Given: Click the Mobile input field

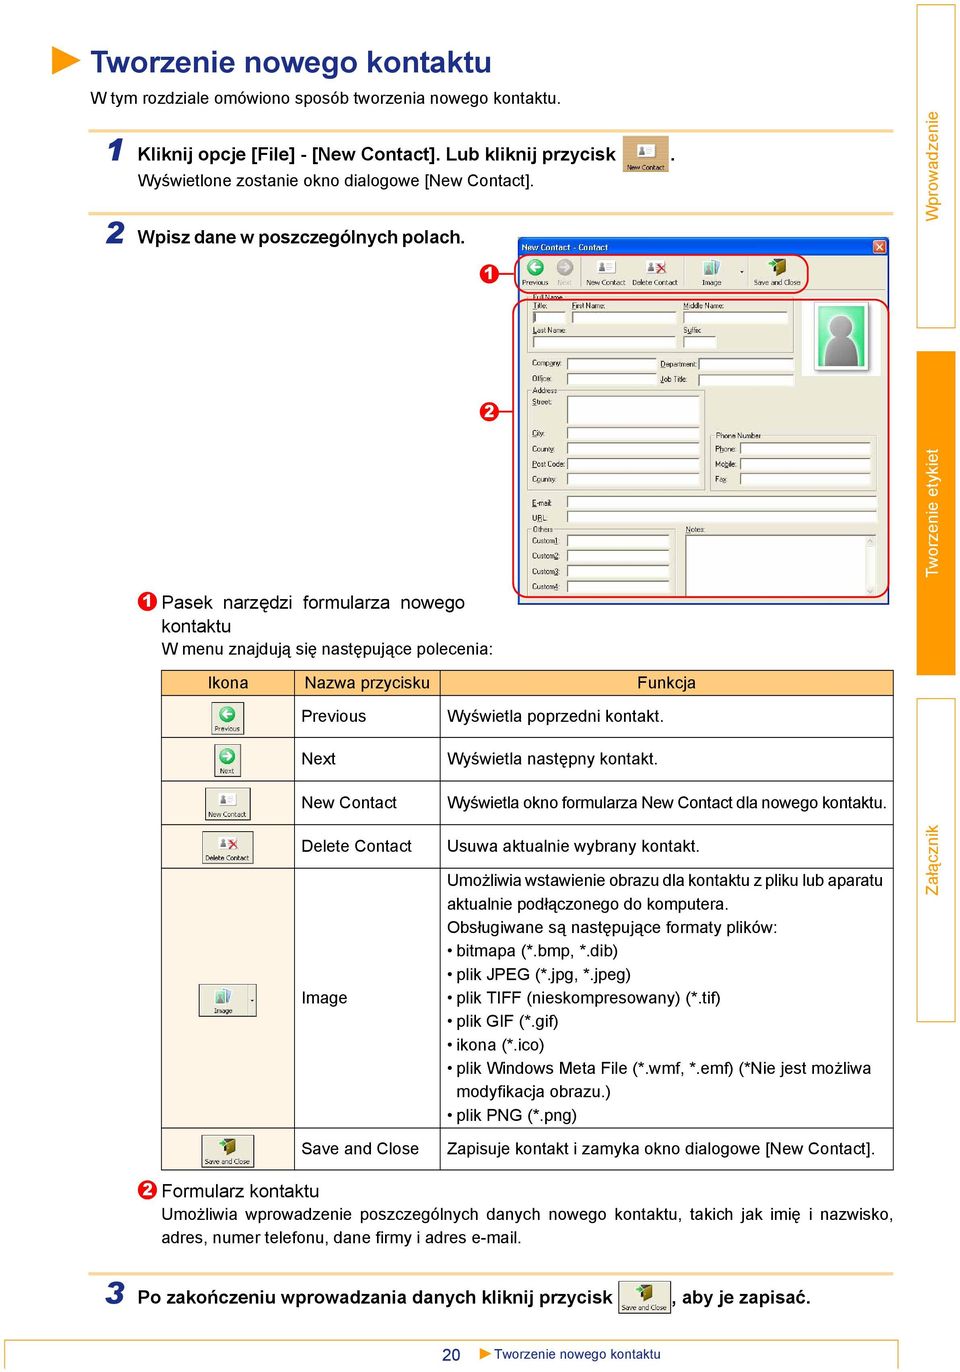Looking at the screenshot, I should coord(805,465).
